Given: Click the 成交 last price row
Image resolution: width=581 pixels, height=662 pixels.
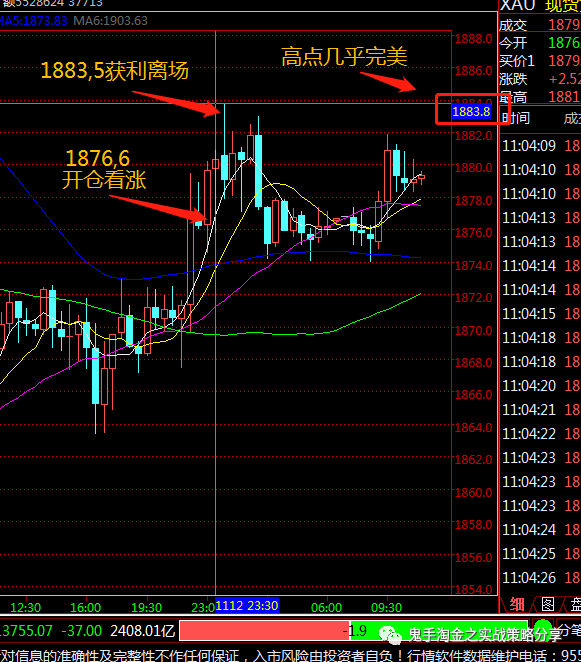Looking at the screenshot, I should 540,25.
